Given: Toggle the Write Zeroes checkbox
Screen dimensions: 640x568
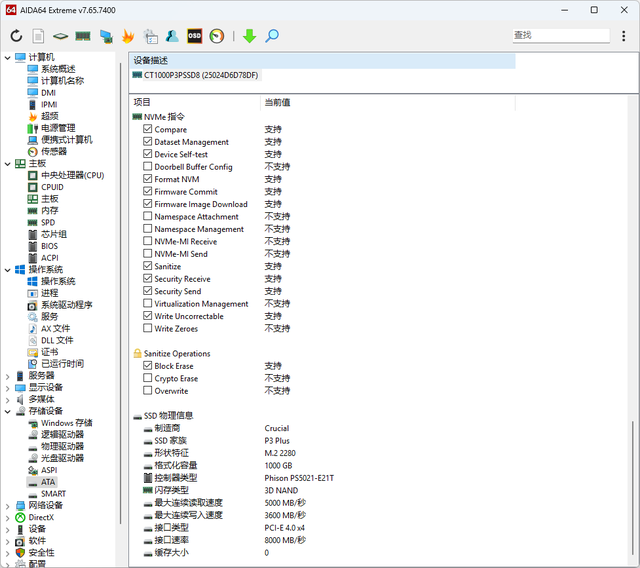Looking at the screenshot, I should point(147,328).
